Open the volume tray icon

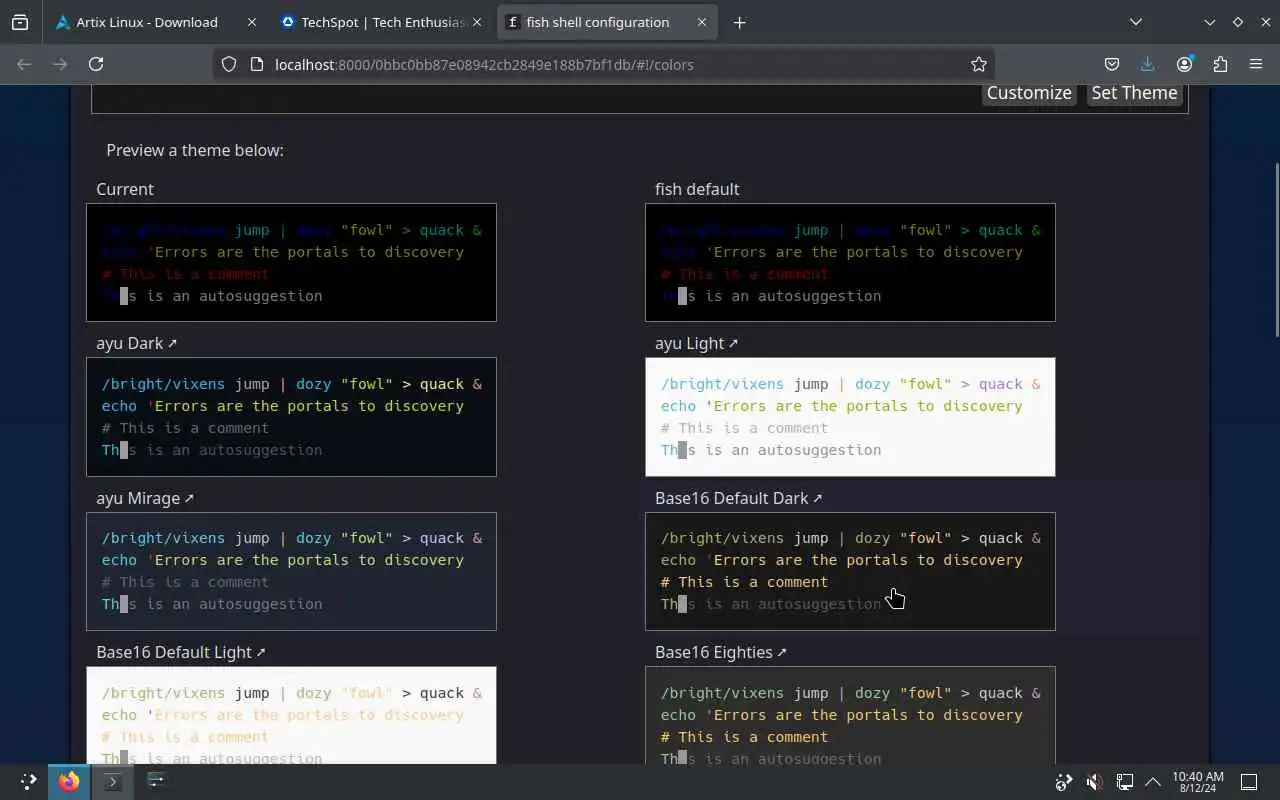click(1094, 781)
